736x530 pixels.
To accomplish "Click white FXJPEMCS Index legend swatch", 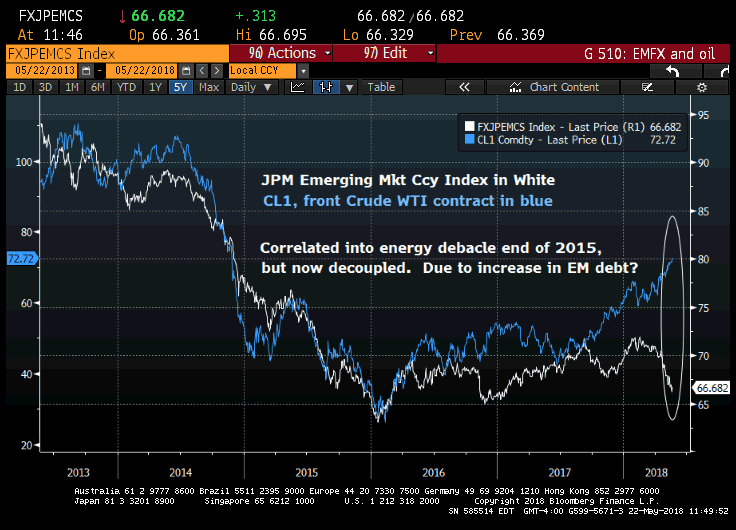I will pyautogui.click(x=469, y=126).
